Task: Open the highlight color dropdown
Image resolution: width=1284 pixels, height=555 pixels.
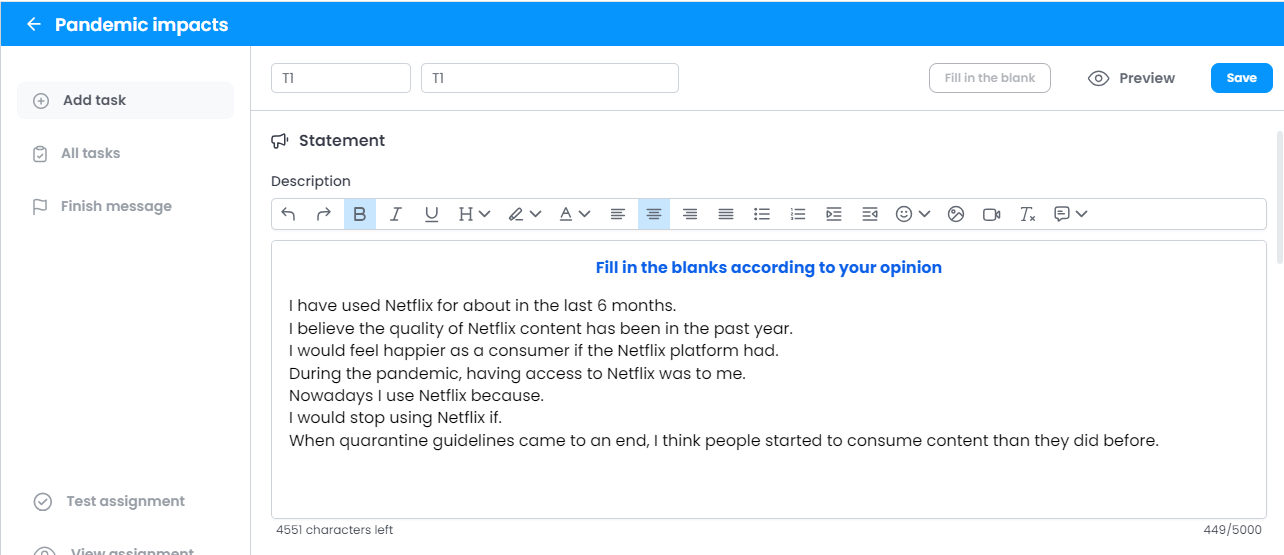Action: click(x=524, y=214)
